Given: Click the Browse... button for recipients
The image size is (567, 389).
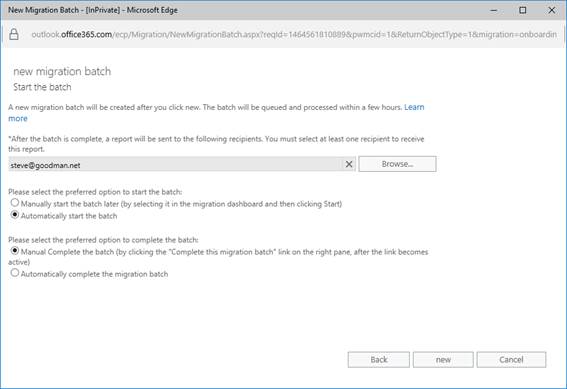Looking at the screenshot, I should tap(397, 164).
